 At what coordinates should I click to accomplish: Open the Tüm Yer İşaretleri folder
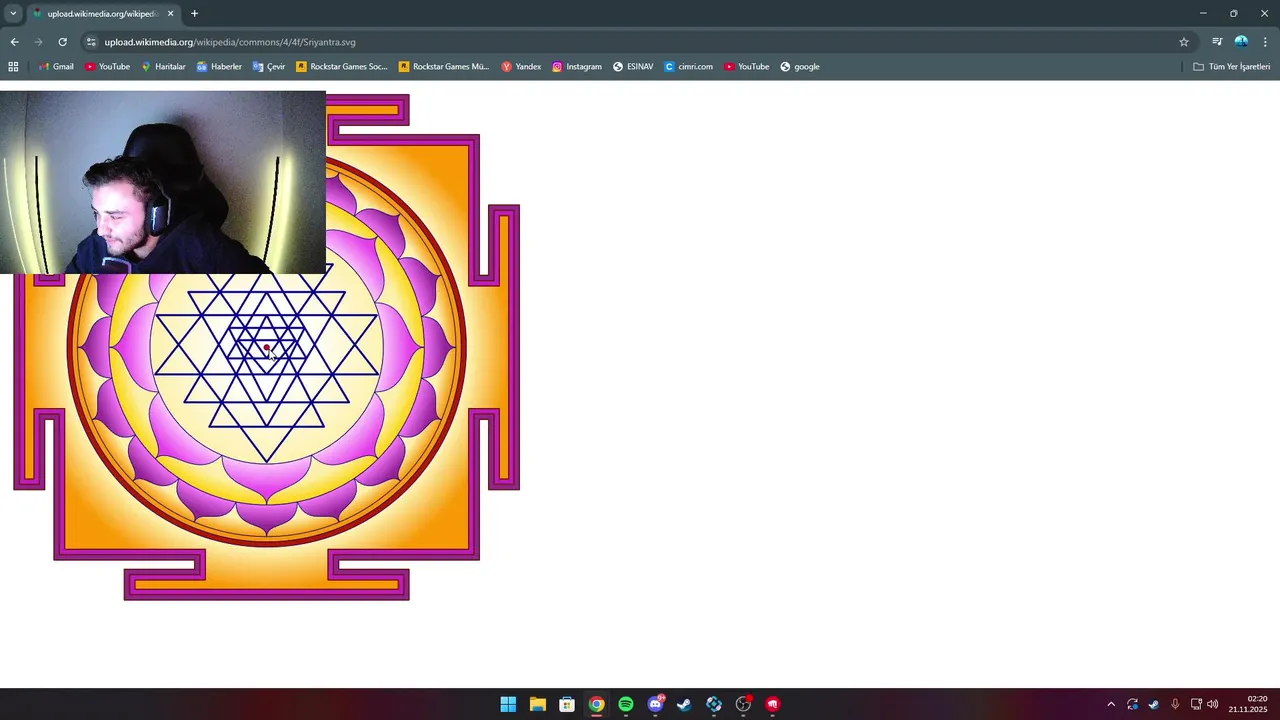click(x=1232, y=67)
